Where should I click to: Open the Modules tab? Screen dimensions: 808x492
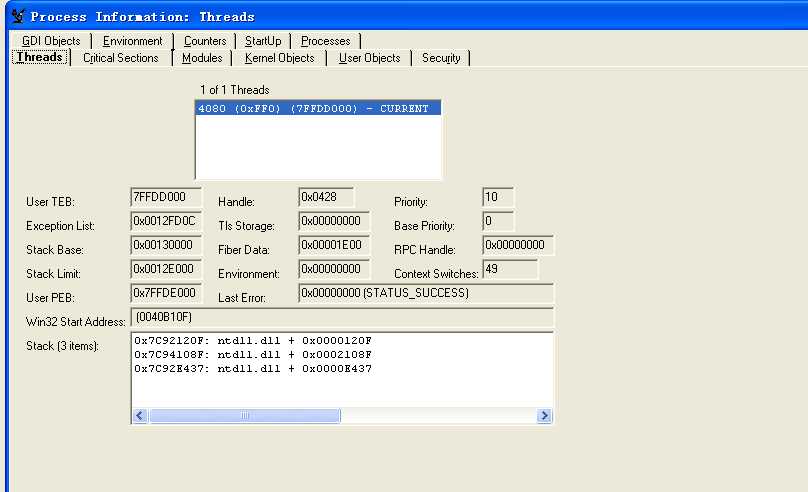click(x=202, y=58)
